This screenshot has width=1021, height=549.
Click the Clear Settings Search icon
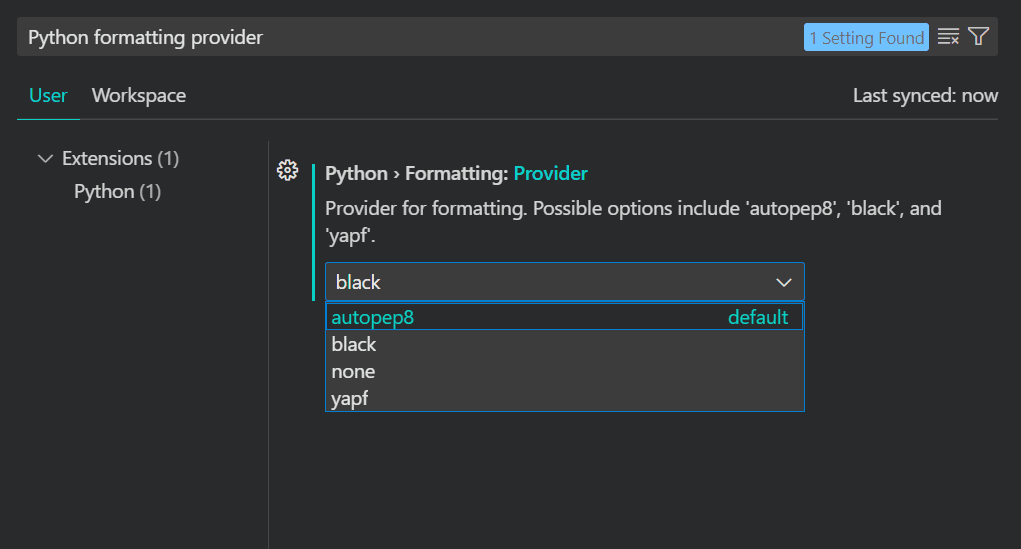948,37
